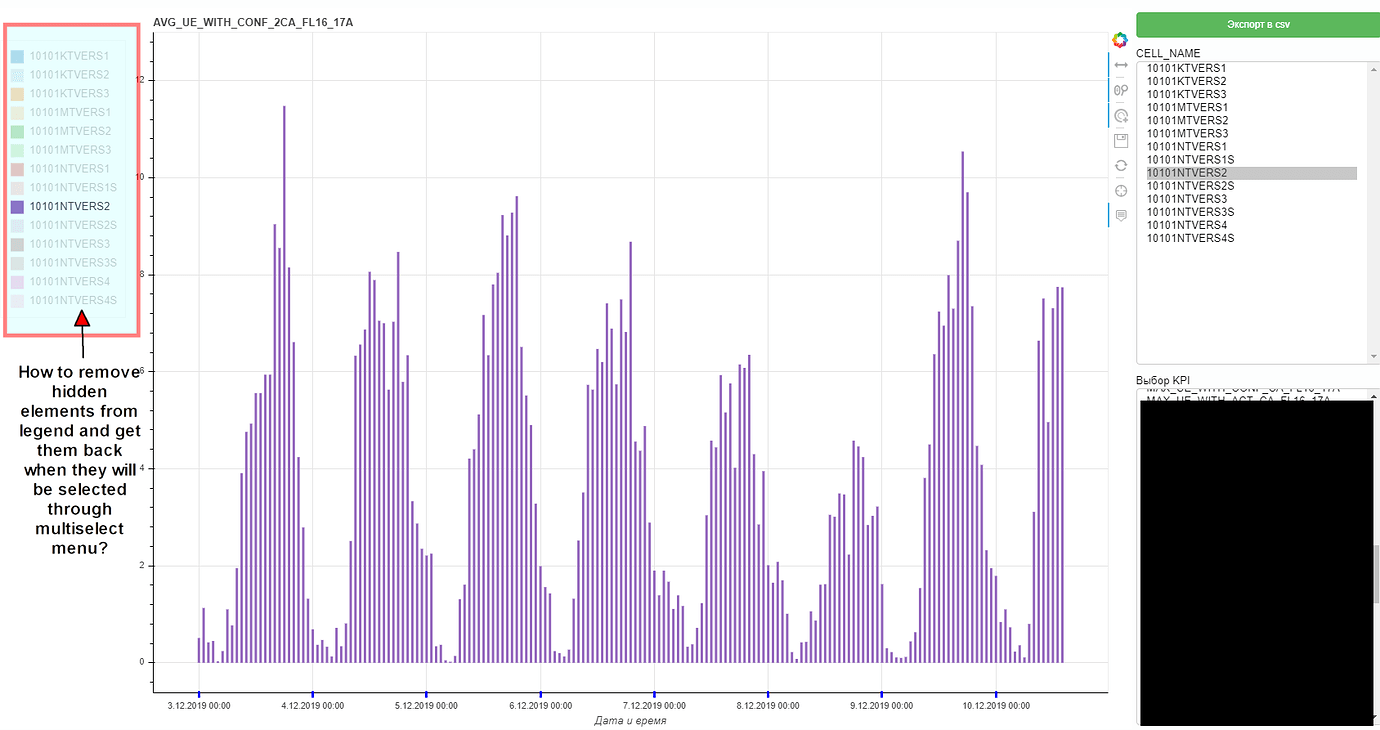
Task: Enable the wheel zoom tool
Action: 1121,90
